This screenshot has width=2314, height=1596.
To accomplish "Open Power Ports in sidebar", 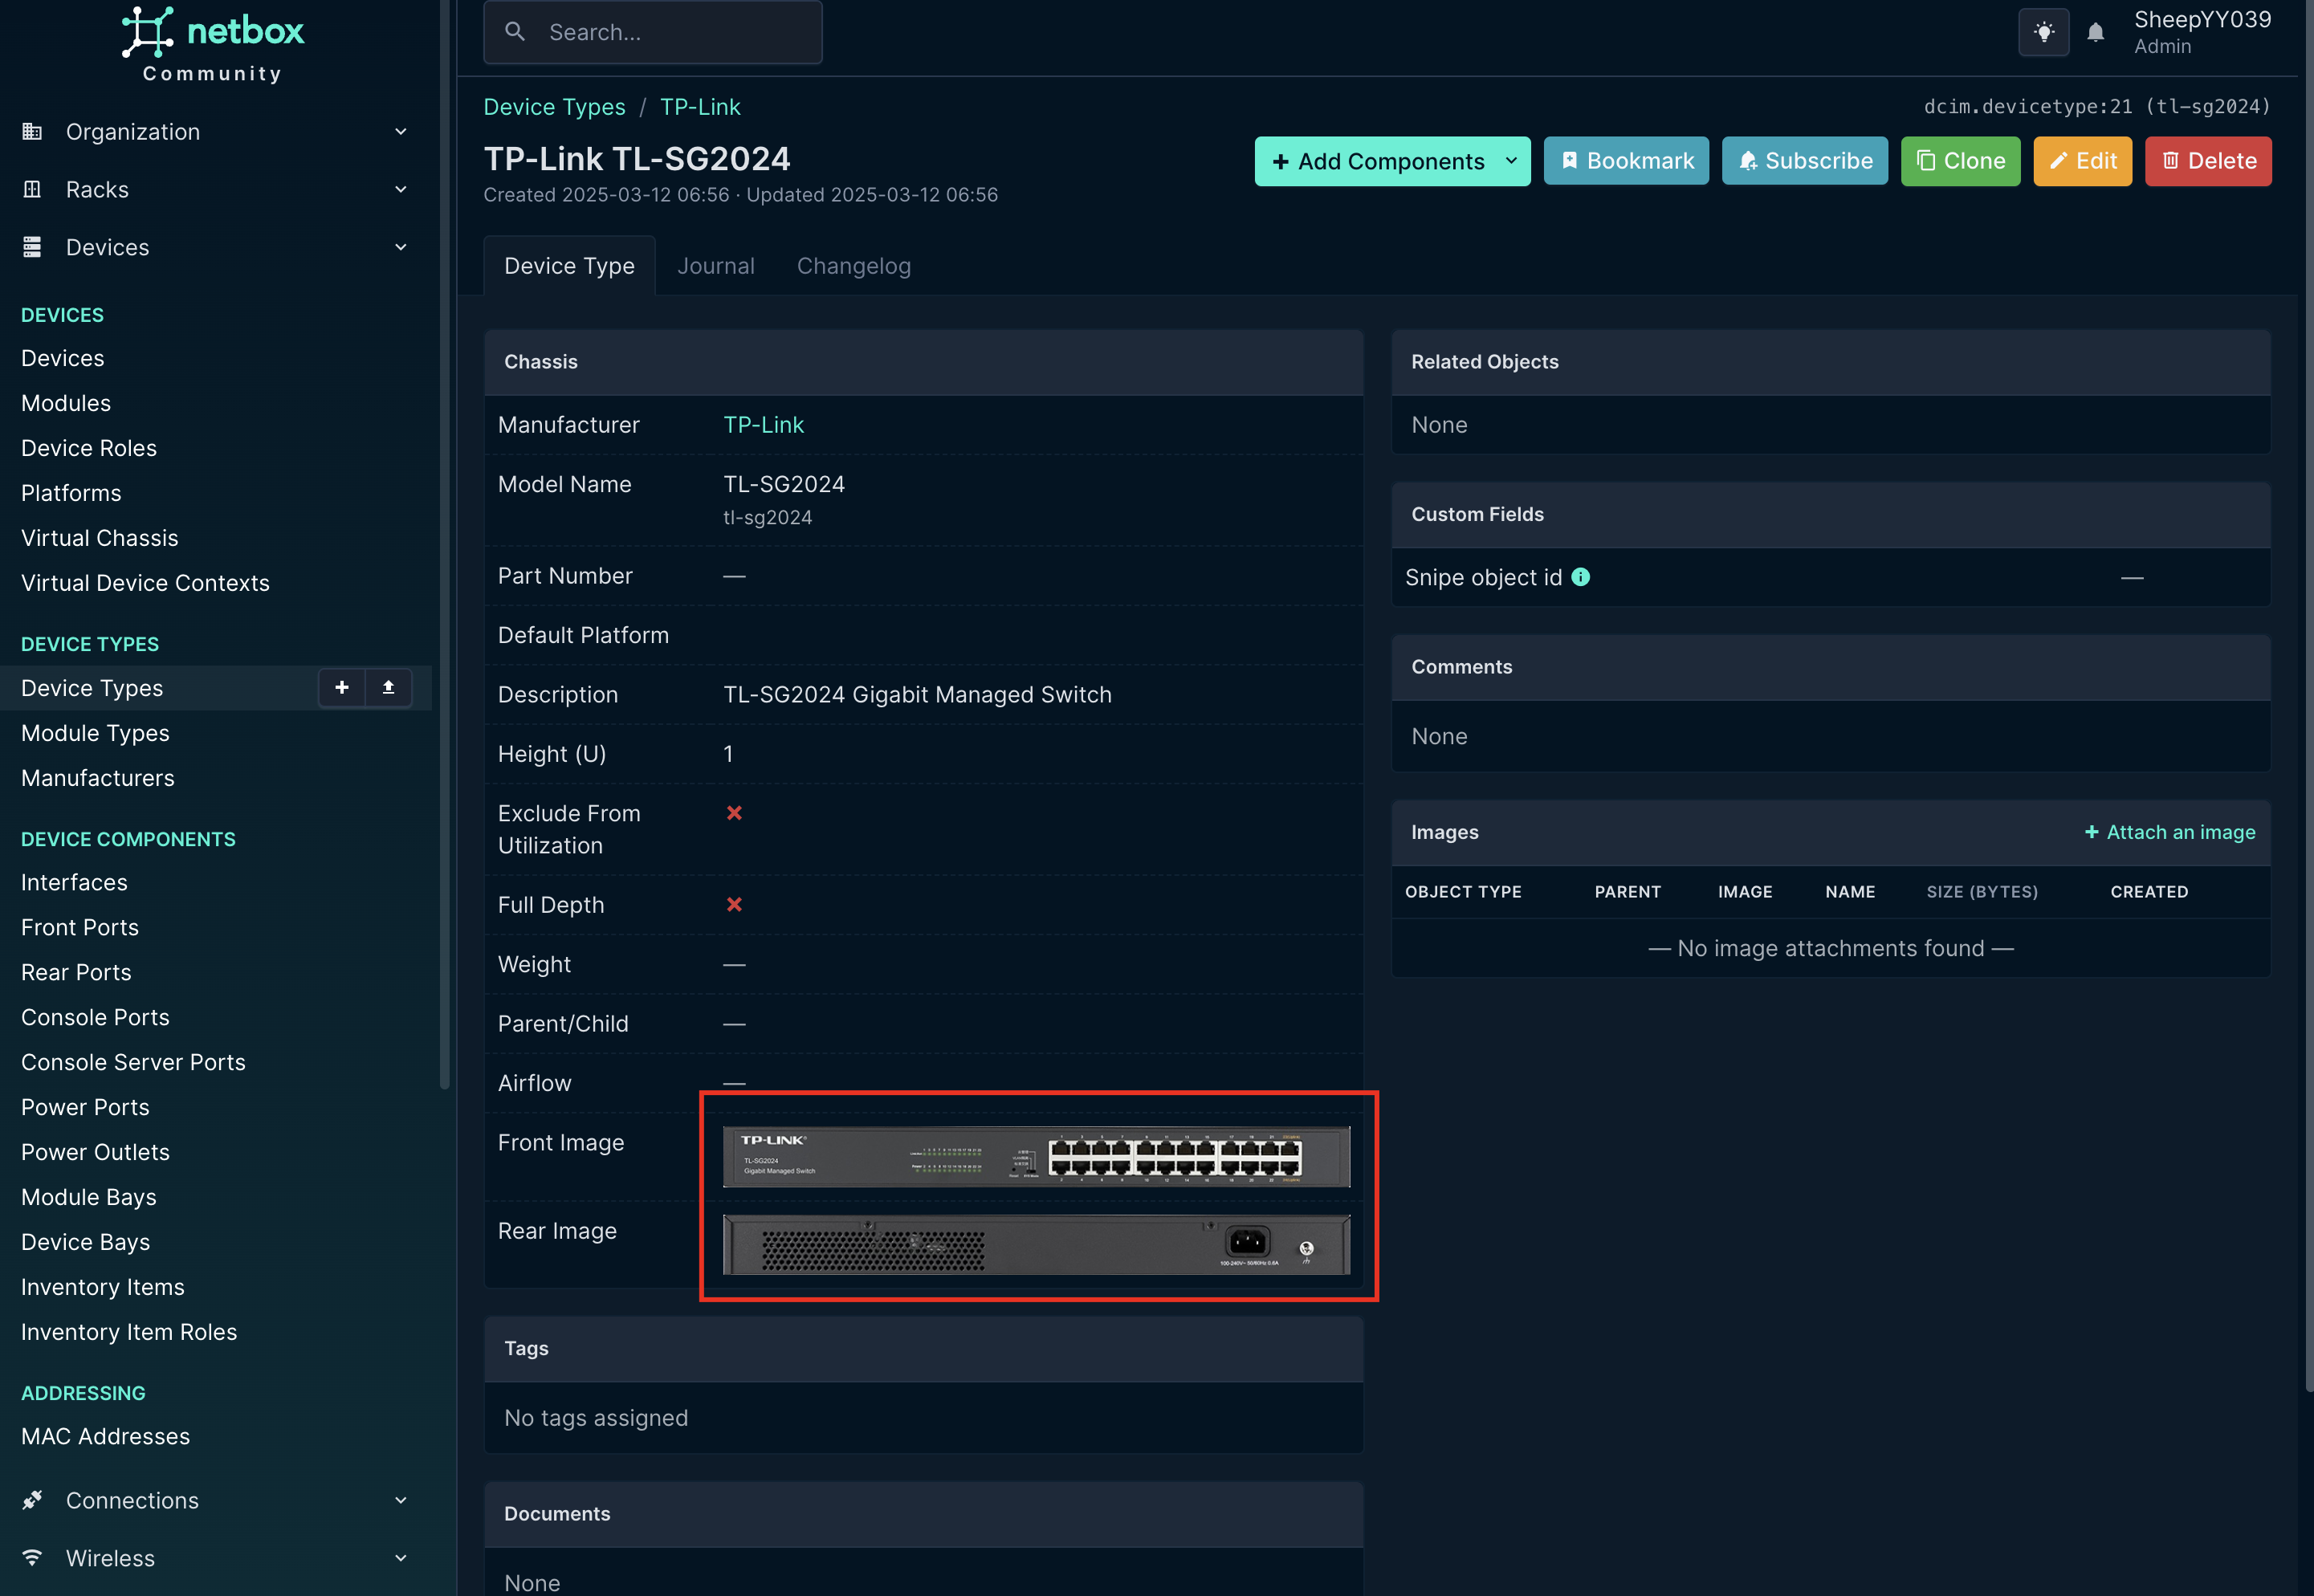I will click(85, 1107).
